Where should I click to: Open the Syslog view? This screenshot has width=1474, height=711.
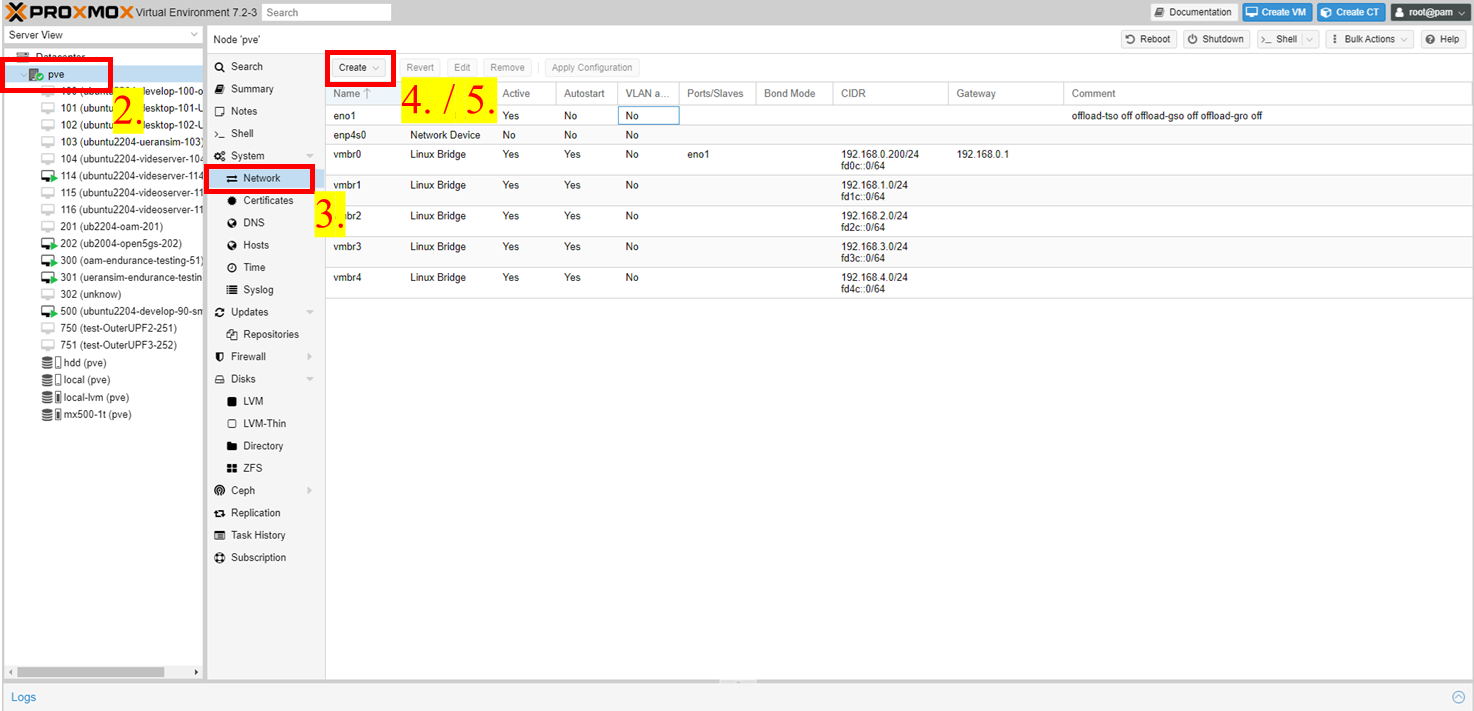(258, 290)
